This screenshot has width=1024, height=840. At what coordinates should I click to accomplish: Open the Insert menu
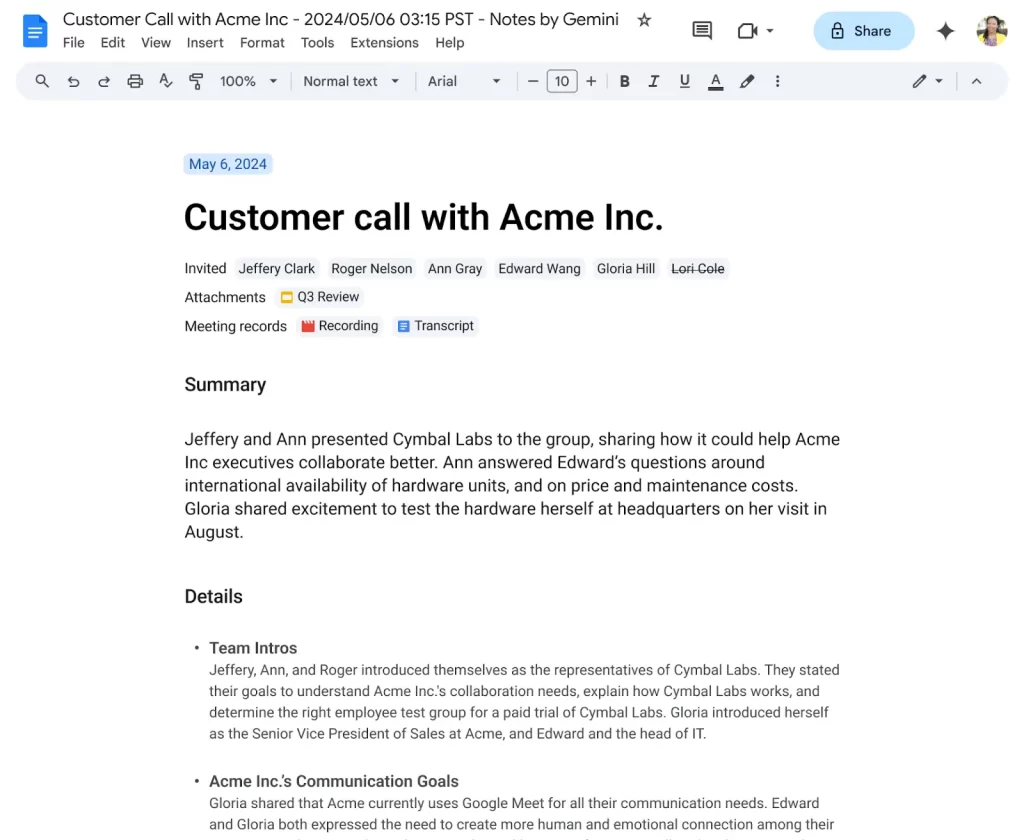coord(205,43)
